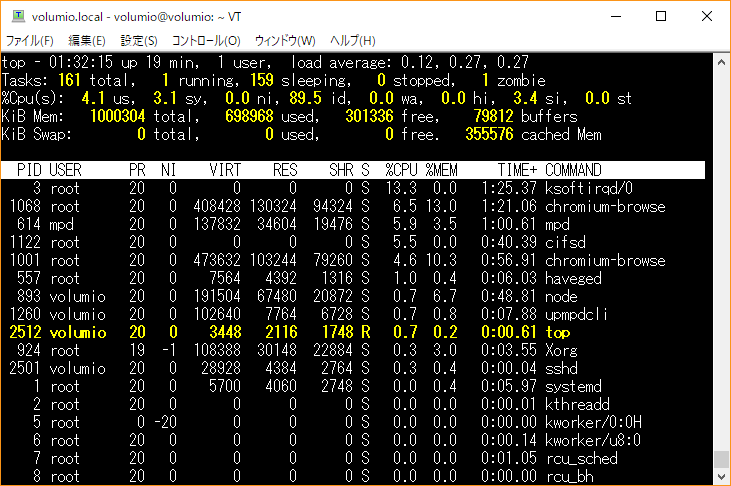Click chromium-browse command in PID 1001 row
The width and height of the screenshot is (731, 486).
pos(605,260)
